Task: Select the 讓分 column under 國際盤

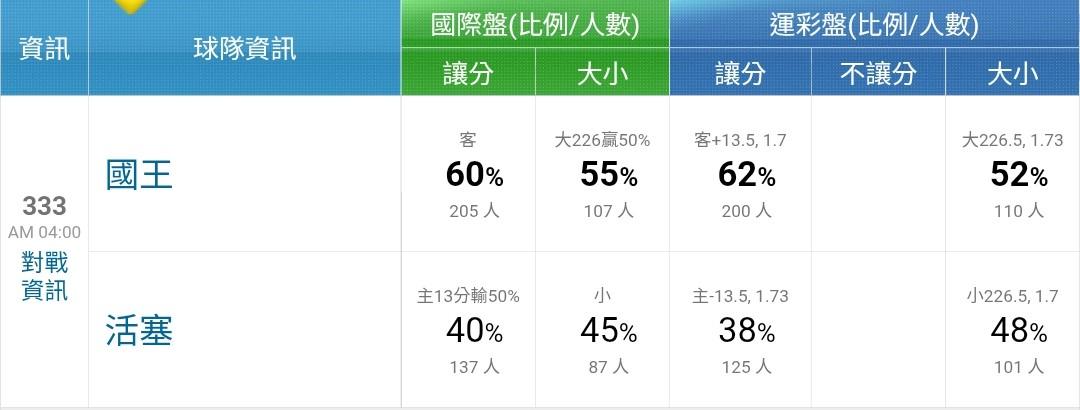Action: [x=467, y=73]
